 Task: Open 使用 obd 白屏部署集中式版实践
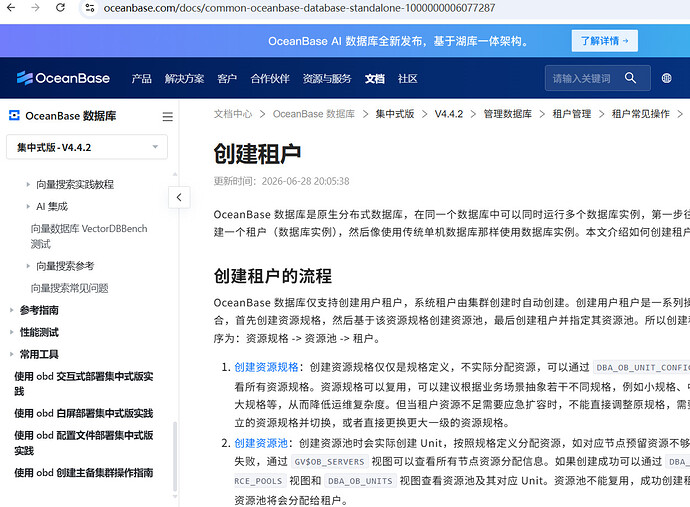pos(84,413)
